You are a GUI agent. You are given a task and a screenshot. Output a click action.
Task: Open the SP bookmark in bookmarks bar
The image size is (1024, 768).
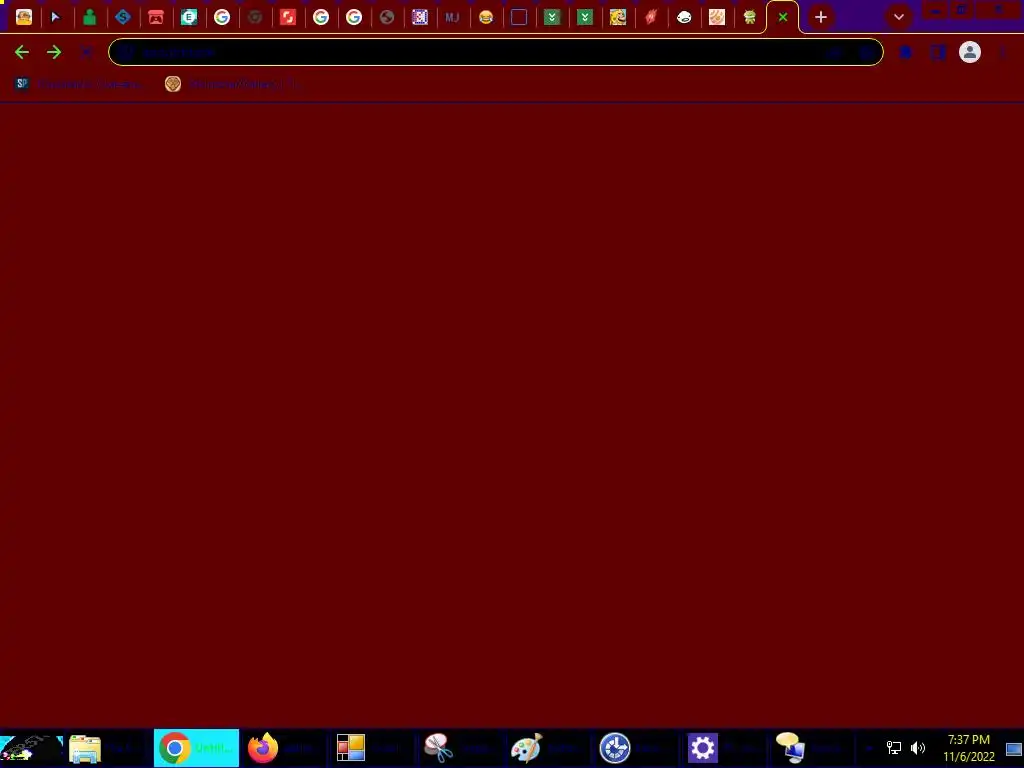pos(77,84)
